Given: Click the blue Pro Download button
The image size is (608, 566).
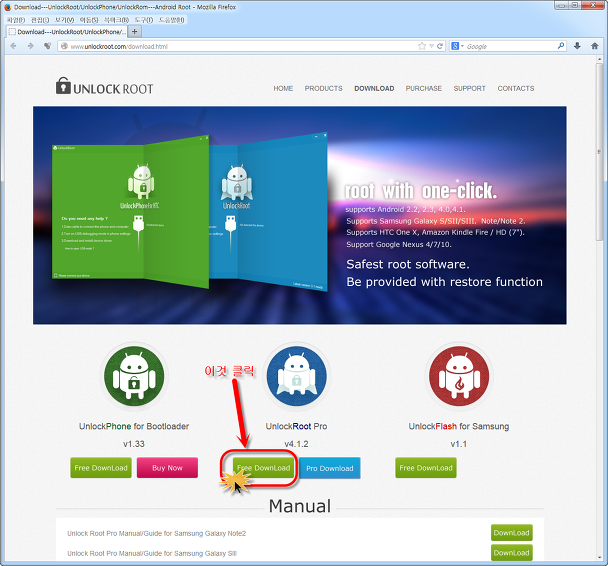Looking at the screenshot, I should (x=330, y=468).
